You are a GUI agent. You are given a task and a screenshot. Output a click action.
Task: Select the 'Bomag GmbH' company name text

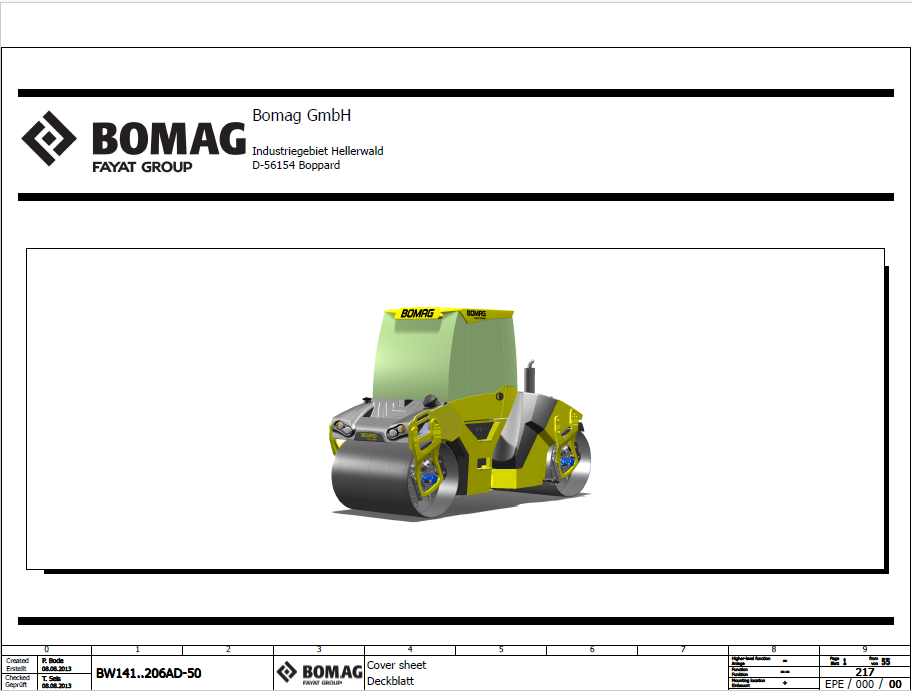301,115
